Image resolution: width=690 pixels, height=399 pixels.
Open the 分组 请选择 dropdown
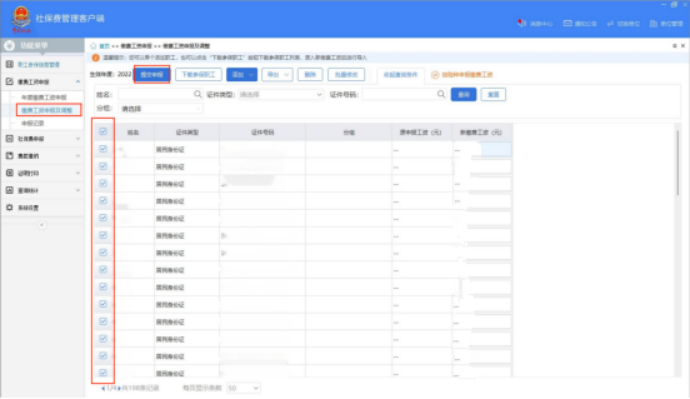point(161,109)
